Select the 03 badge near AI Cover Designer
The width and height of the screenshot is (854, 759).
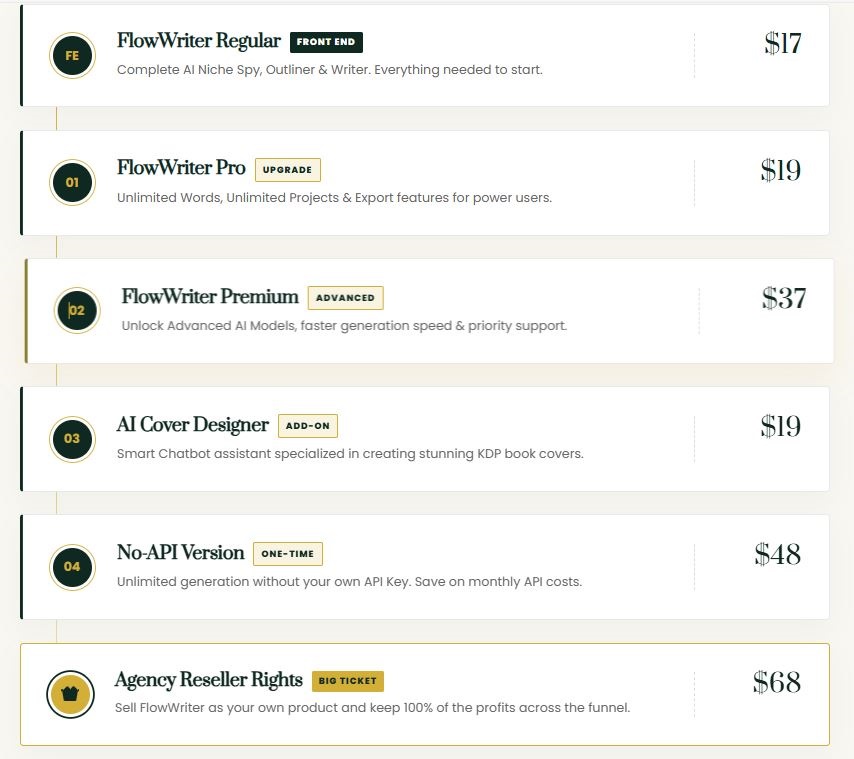click(71, 439)
